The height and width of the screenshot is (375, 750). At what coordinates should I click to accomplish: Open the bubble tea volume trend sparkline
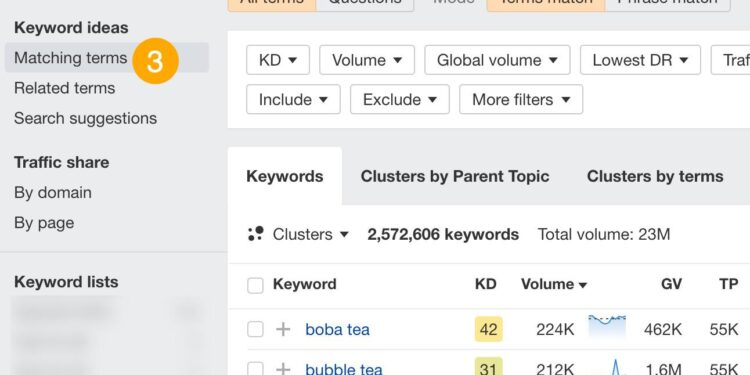607,367
